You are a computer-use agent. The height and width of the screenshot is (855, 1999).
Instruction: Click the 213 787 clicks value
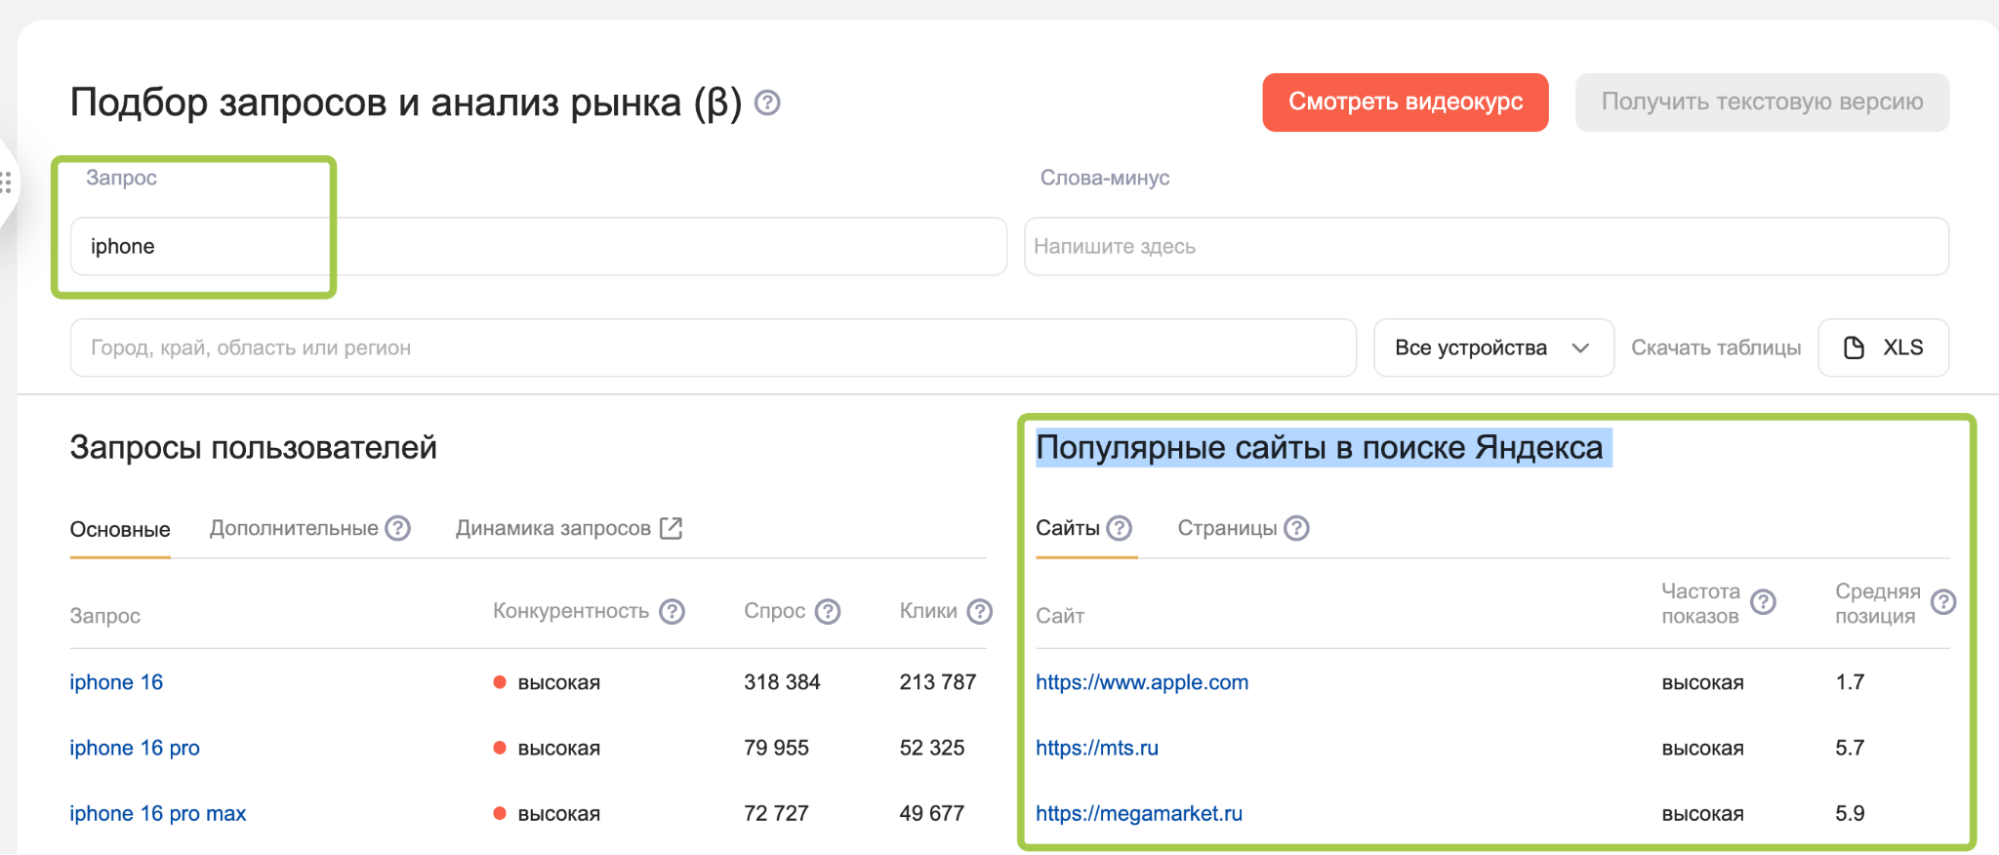click(x=938, y=682)
